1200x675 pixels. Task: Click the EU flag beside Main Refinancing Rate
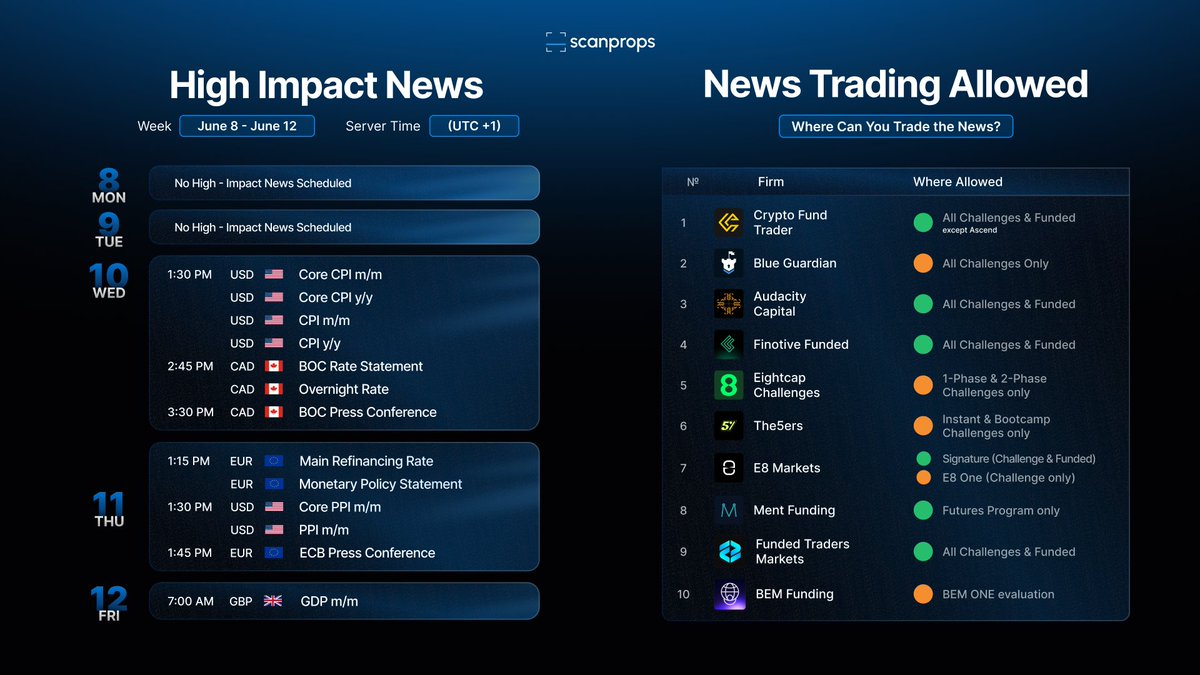pos(274,461)
